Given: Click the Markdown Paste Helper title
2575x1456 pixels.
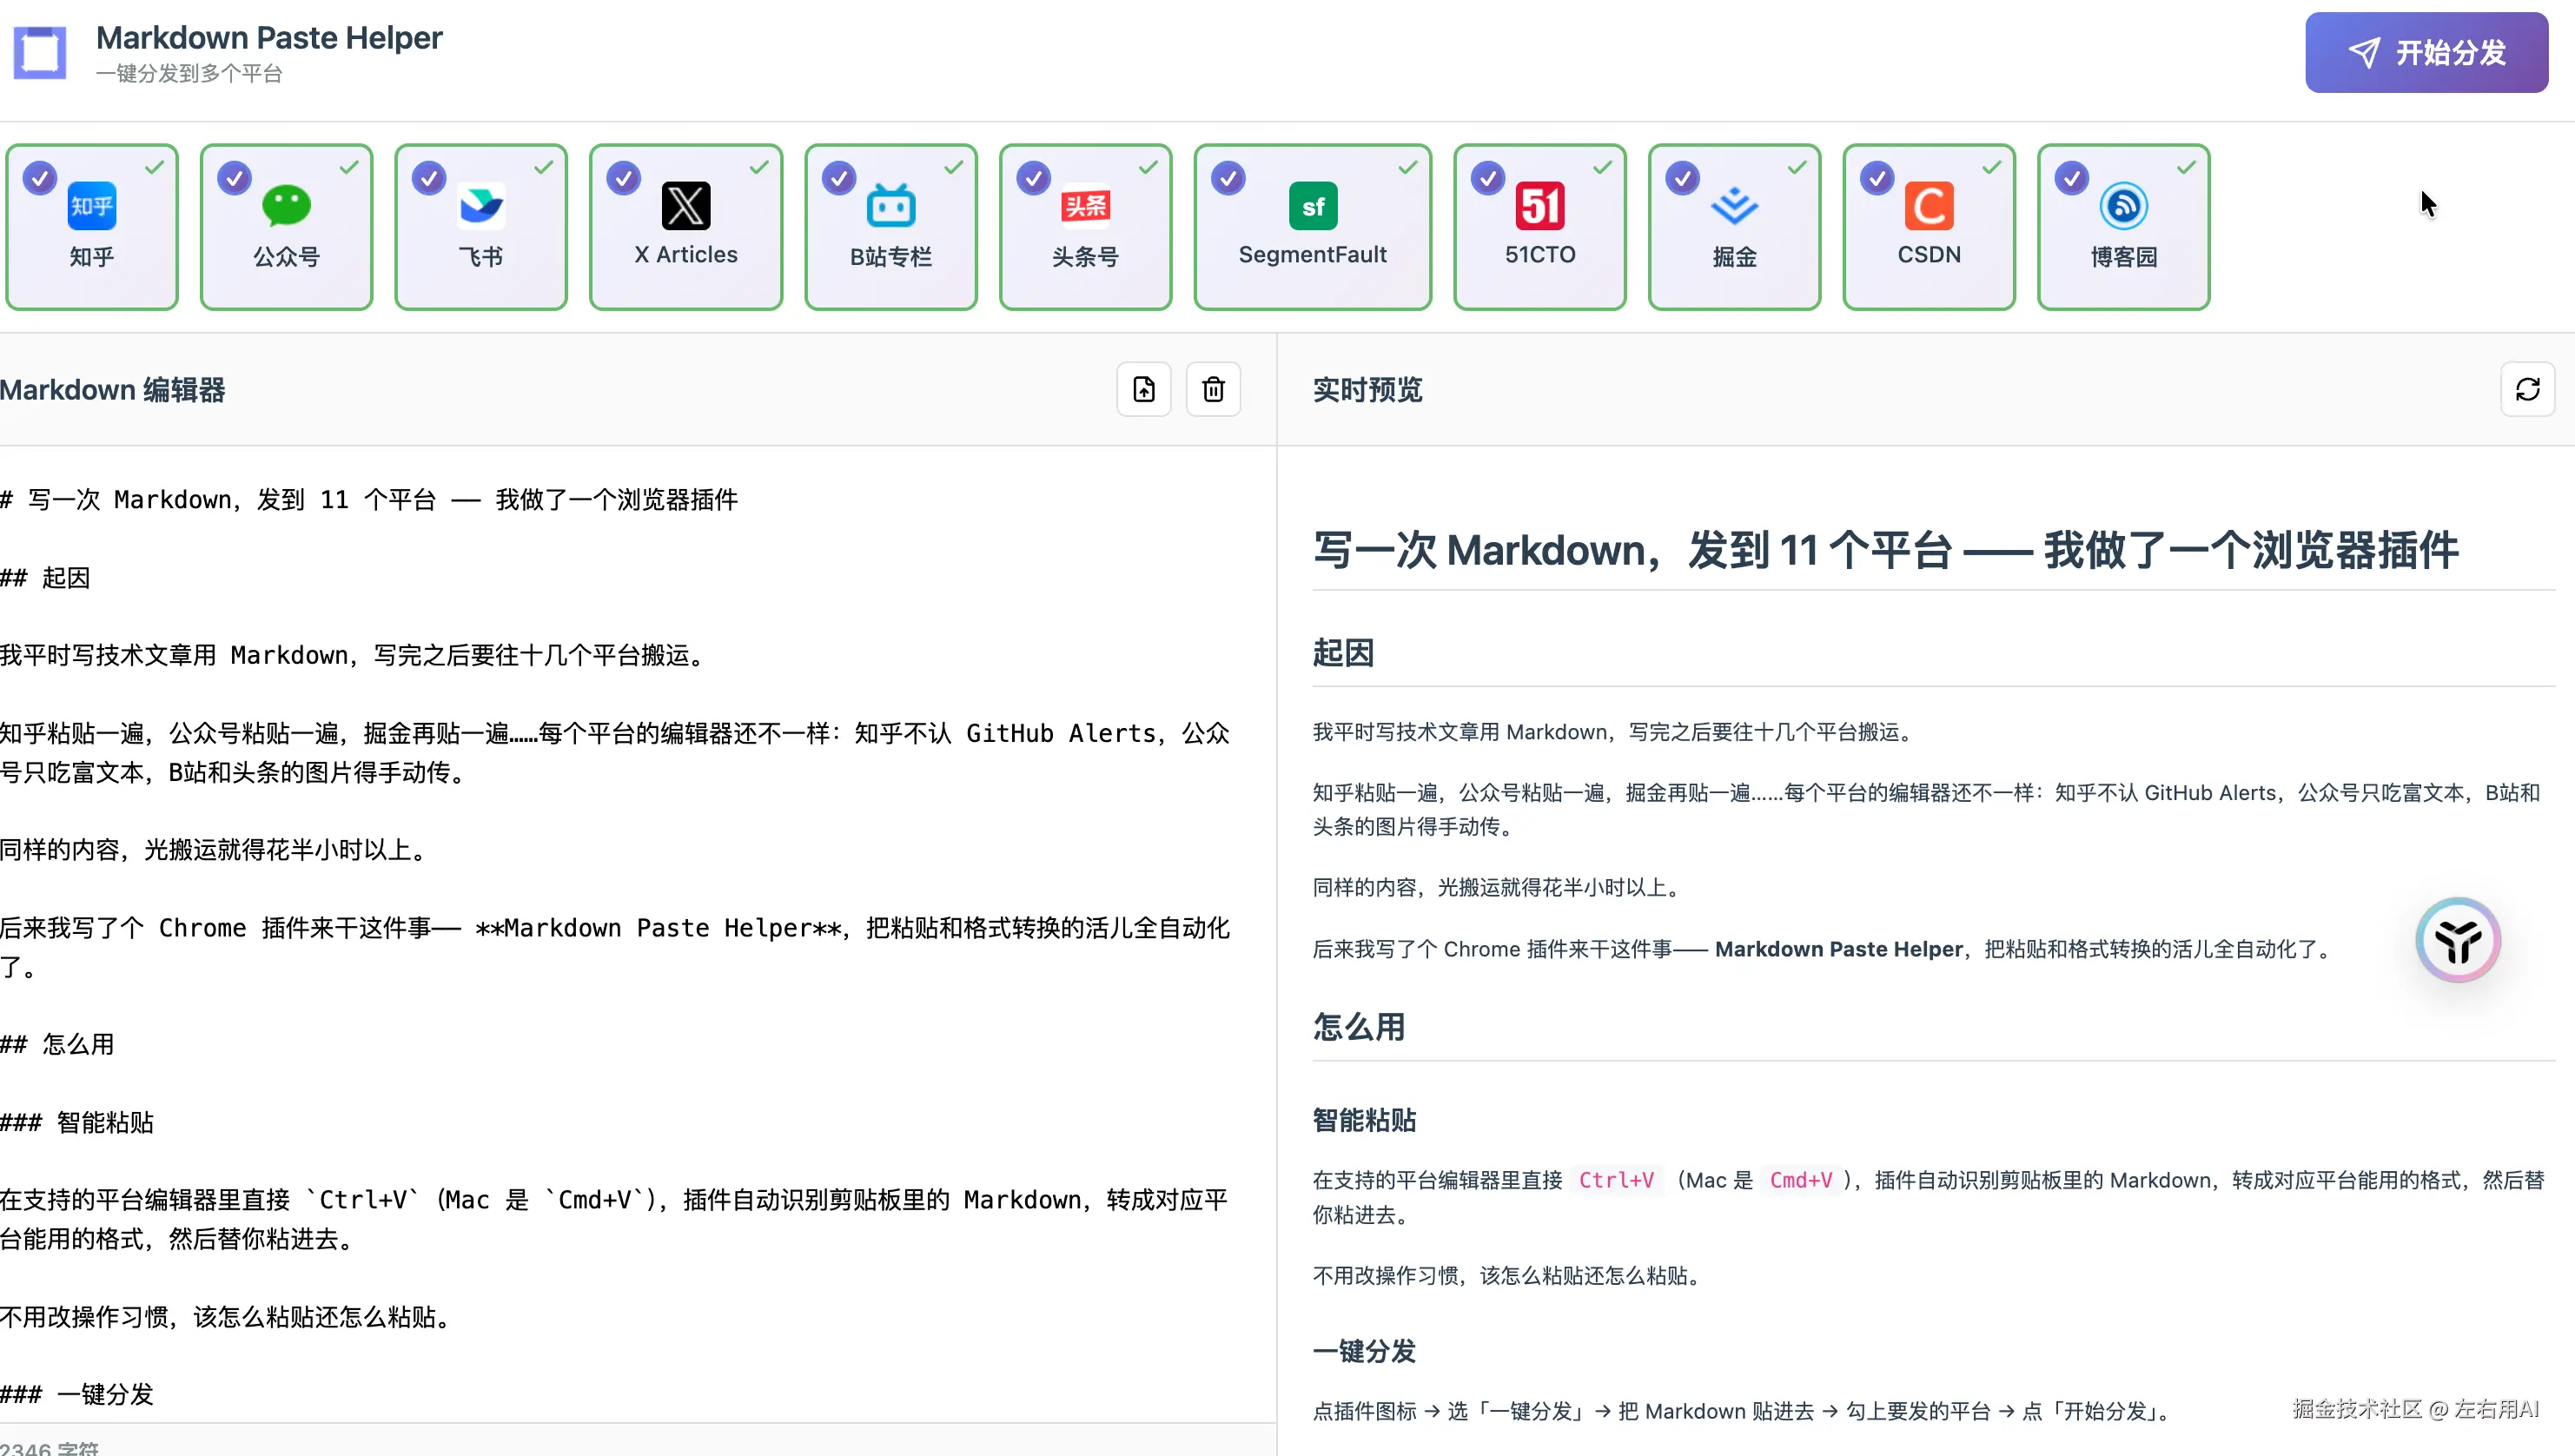Looking at the screenshot, I should coord(269,38).
